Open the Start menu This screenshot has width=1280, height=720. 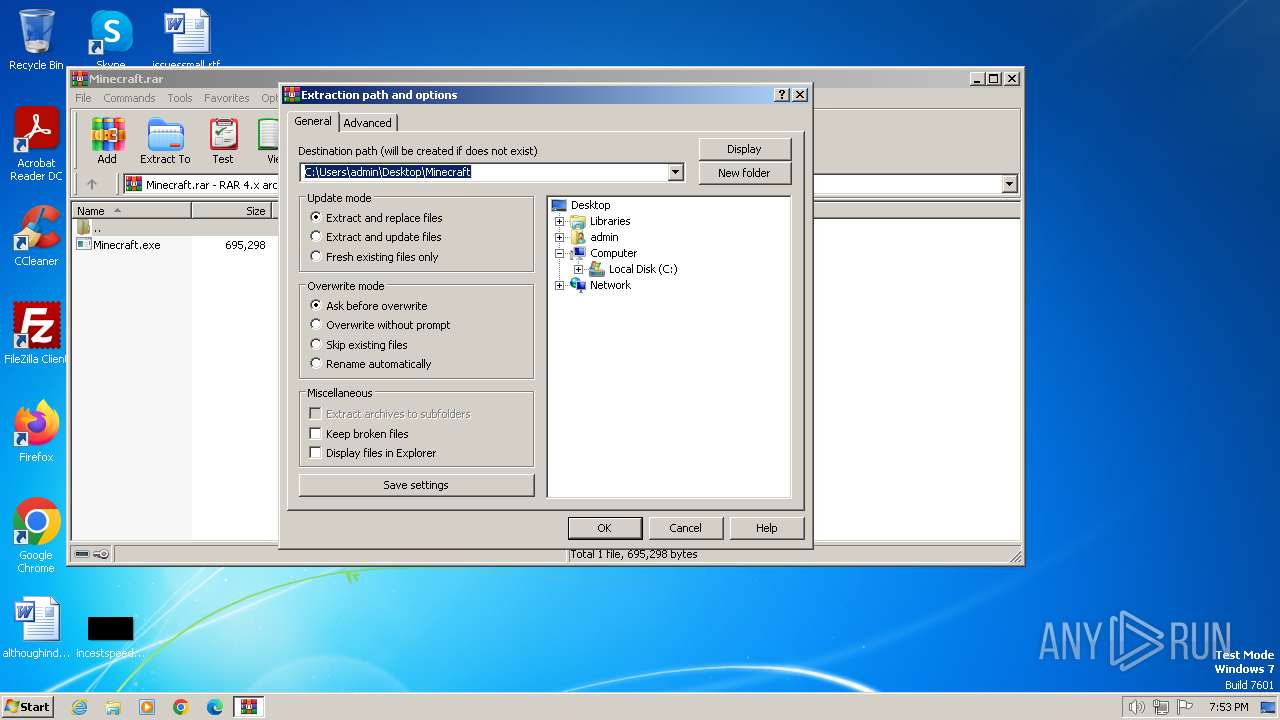[27, 707]
